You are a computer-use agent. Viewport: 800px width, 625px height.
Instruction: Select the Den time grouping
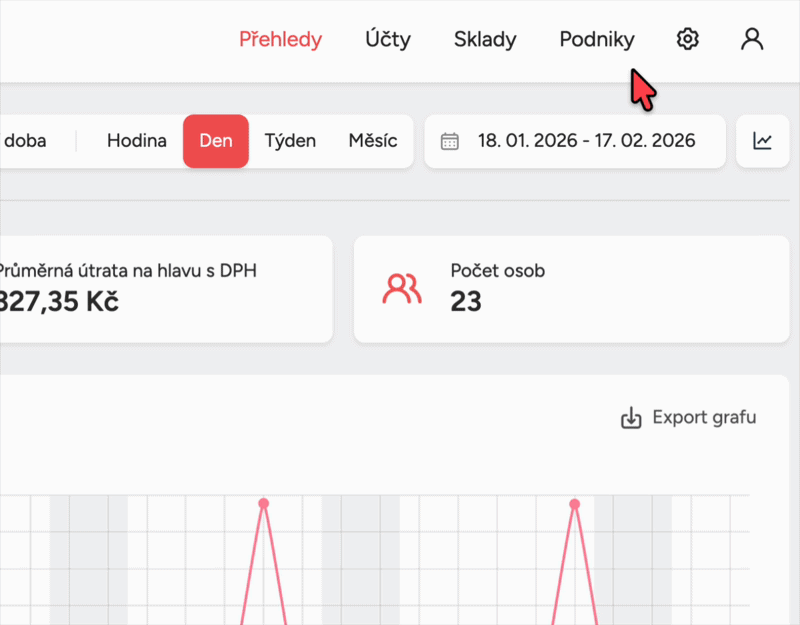pyautogui.click(x=216, y=141)
